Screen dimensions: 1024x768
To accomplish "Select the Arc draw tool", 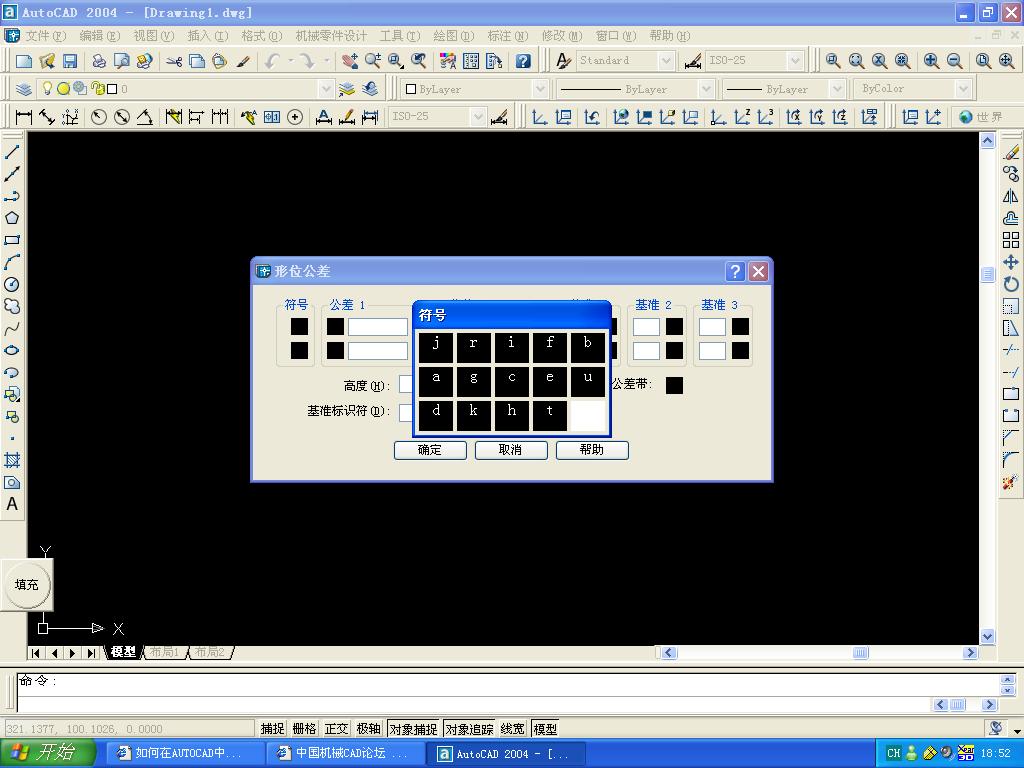I will [12, 262].
